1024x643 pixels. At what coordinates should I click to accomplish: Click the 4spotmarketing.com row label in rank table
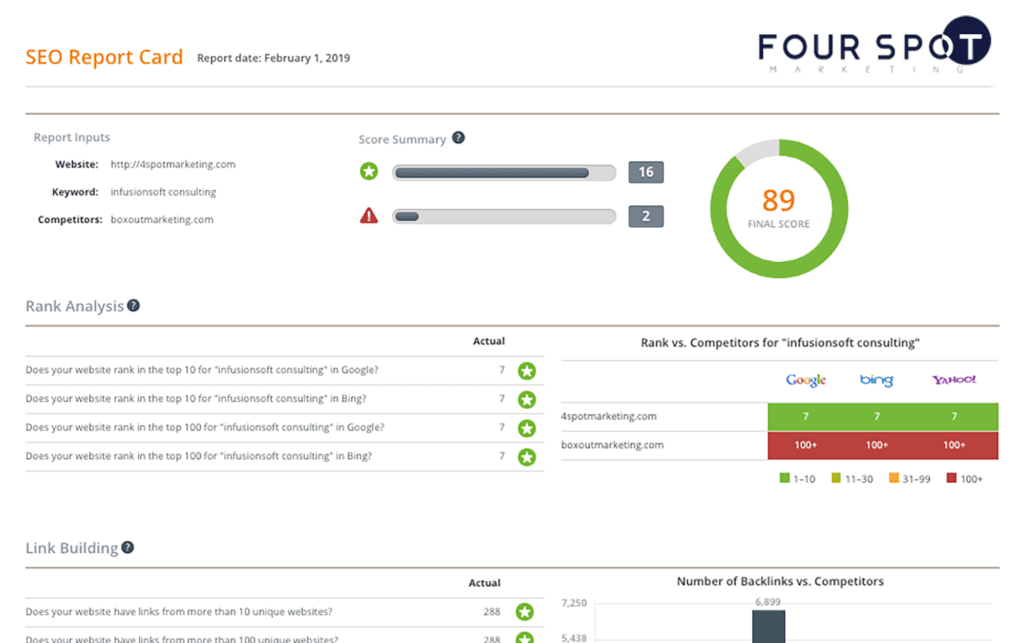pos(609,416)
